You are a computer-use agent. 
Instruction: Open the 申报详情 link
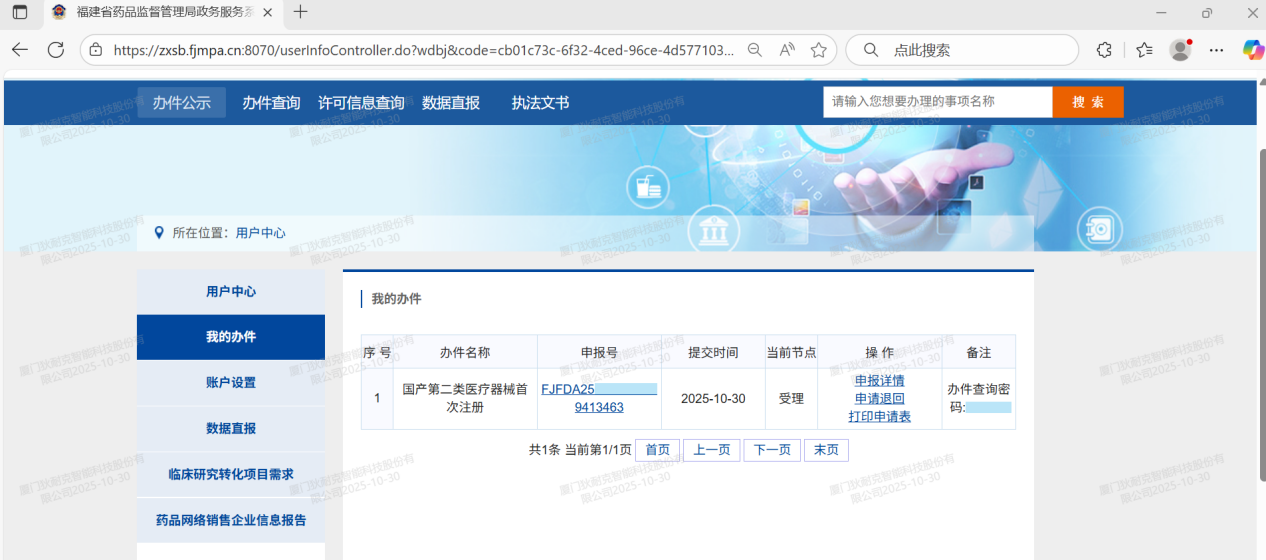879,381
